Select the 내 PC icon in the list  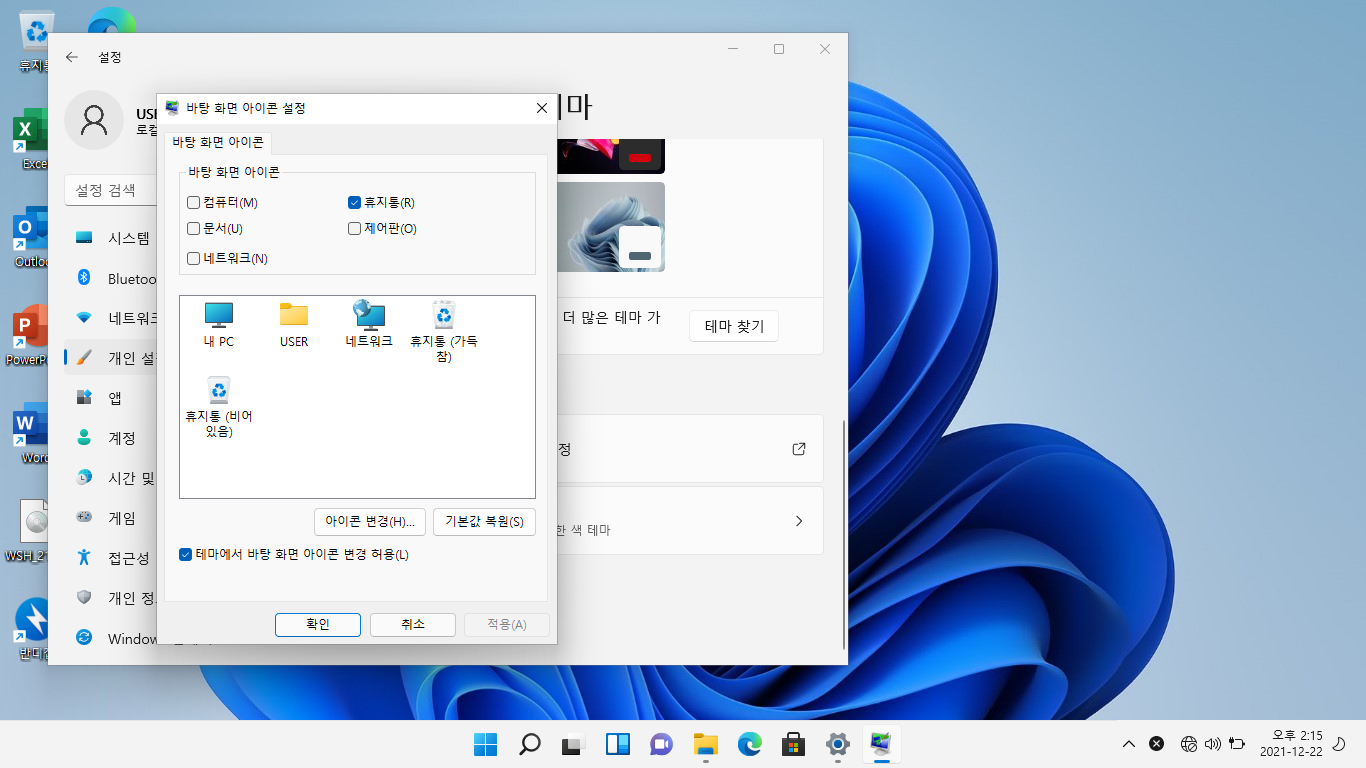218,324
